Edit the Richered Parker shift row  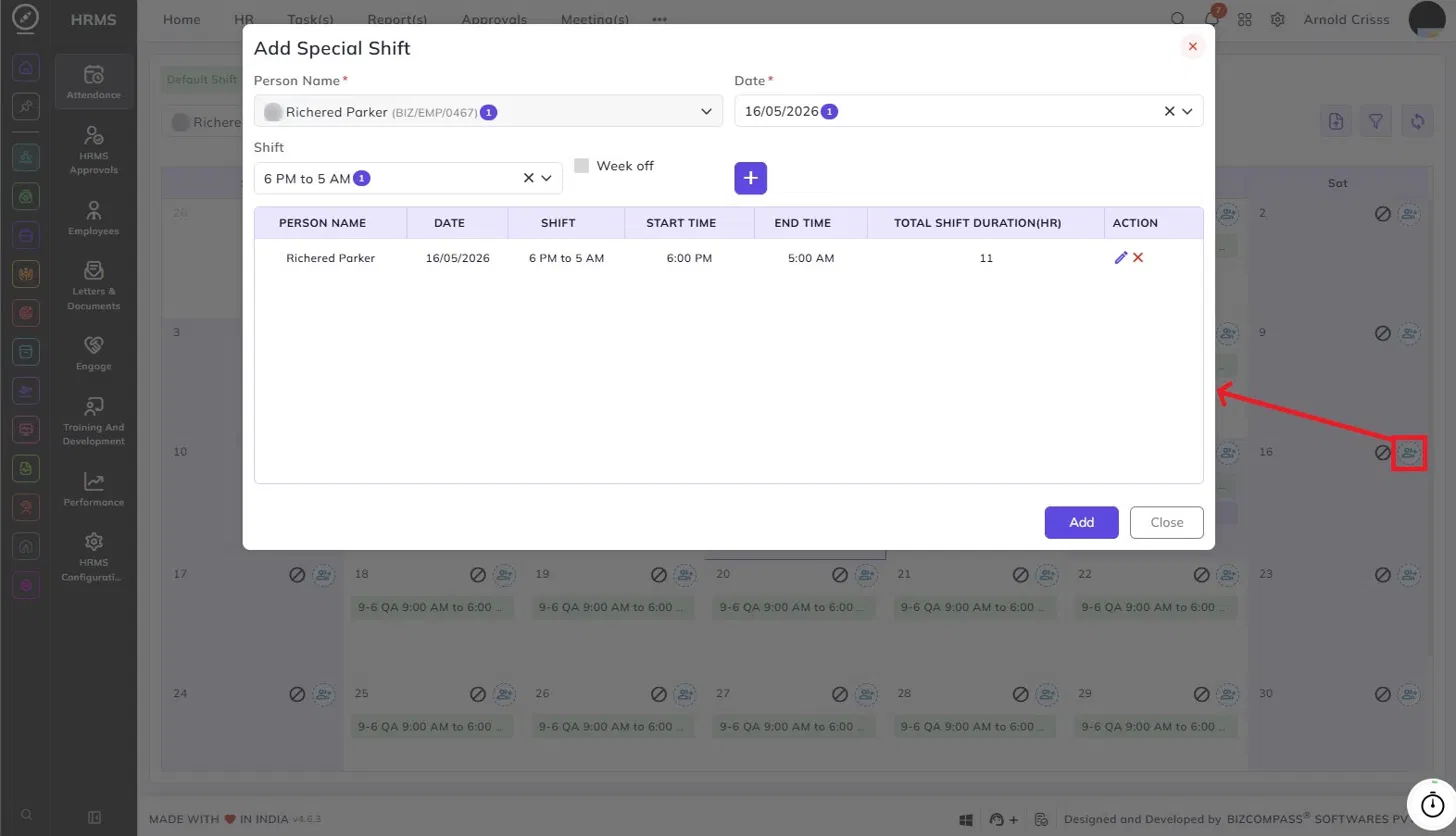pos(1121,258)
